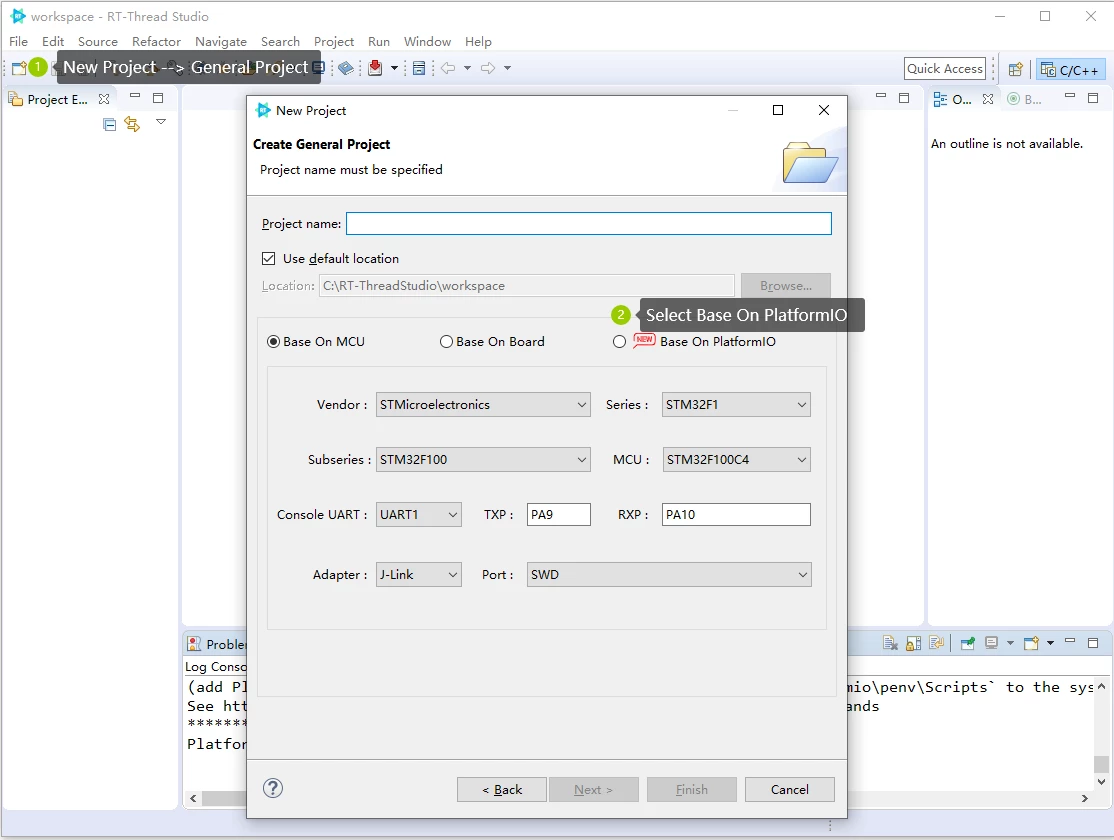
Task: Minimize the console panel
Action: click(1070, 641)
